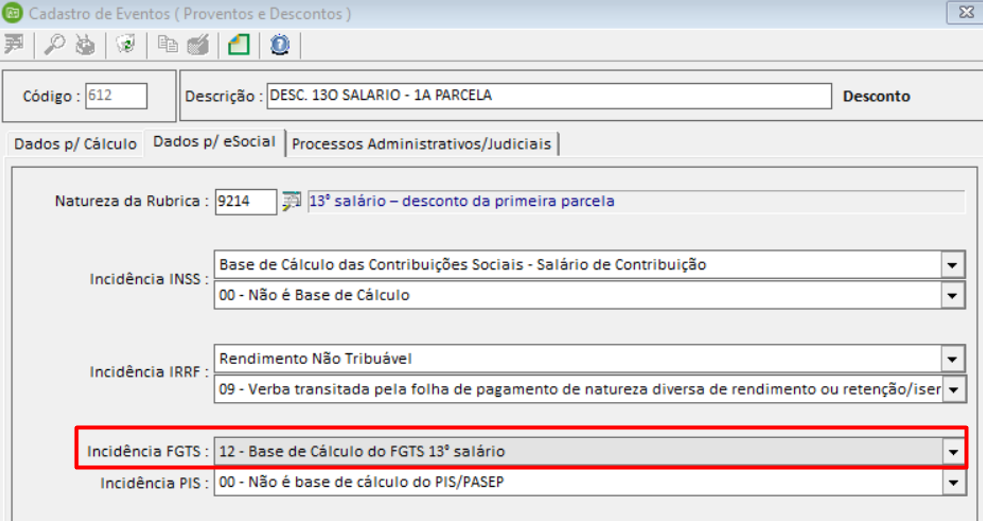
Task: Open the IRRF '09 - Verba transitada' dropdown
Action: 953,389
